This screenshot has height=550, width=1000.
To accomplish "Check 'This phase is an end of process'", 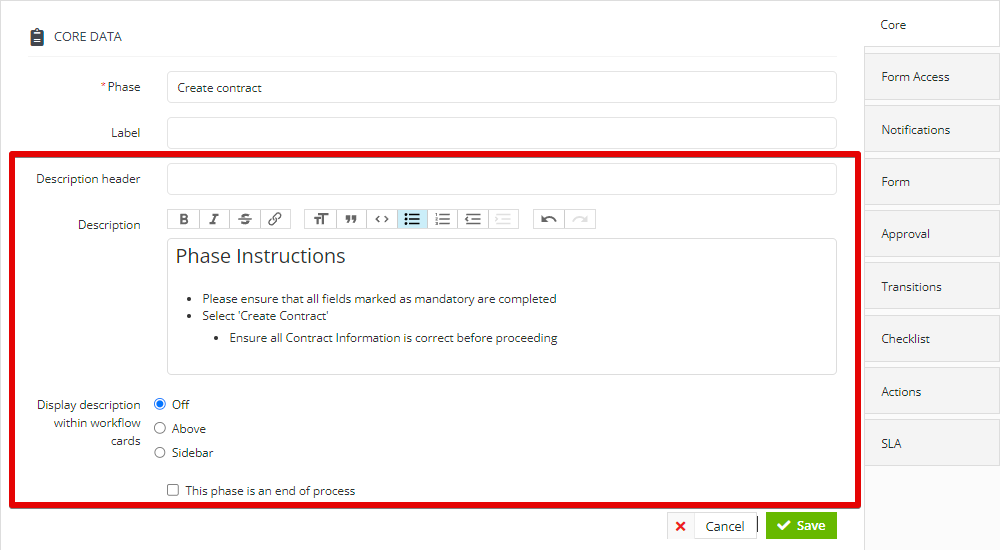I will [x=173, y=490].
